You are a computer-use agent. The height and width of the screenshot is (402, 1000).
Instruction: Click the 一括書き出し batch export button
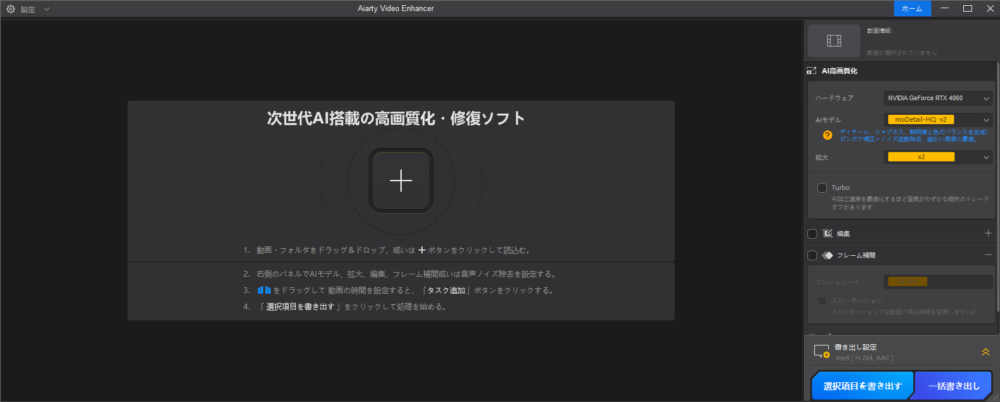953,386
